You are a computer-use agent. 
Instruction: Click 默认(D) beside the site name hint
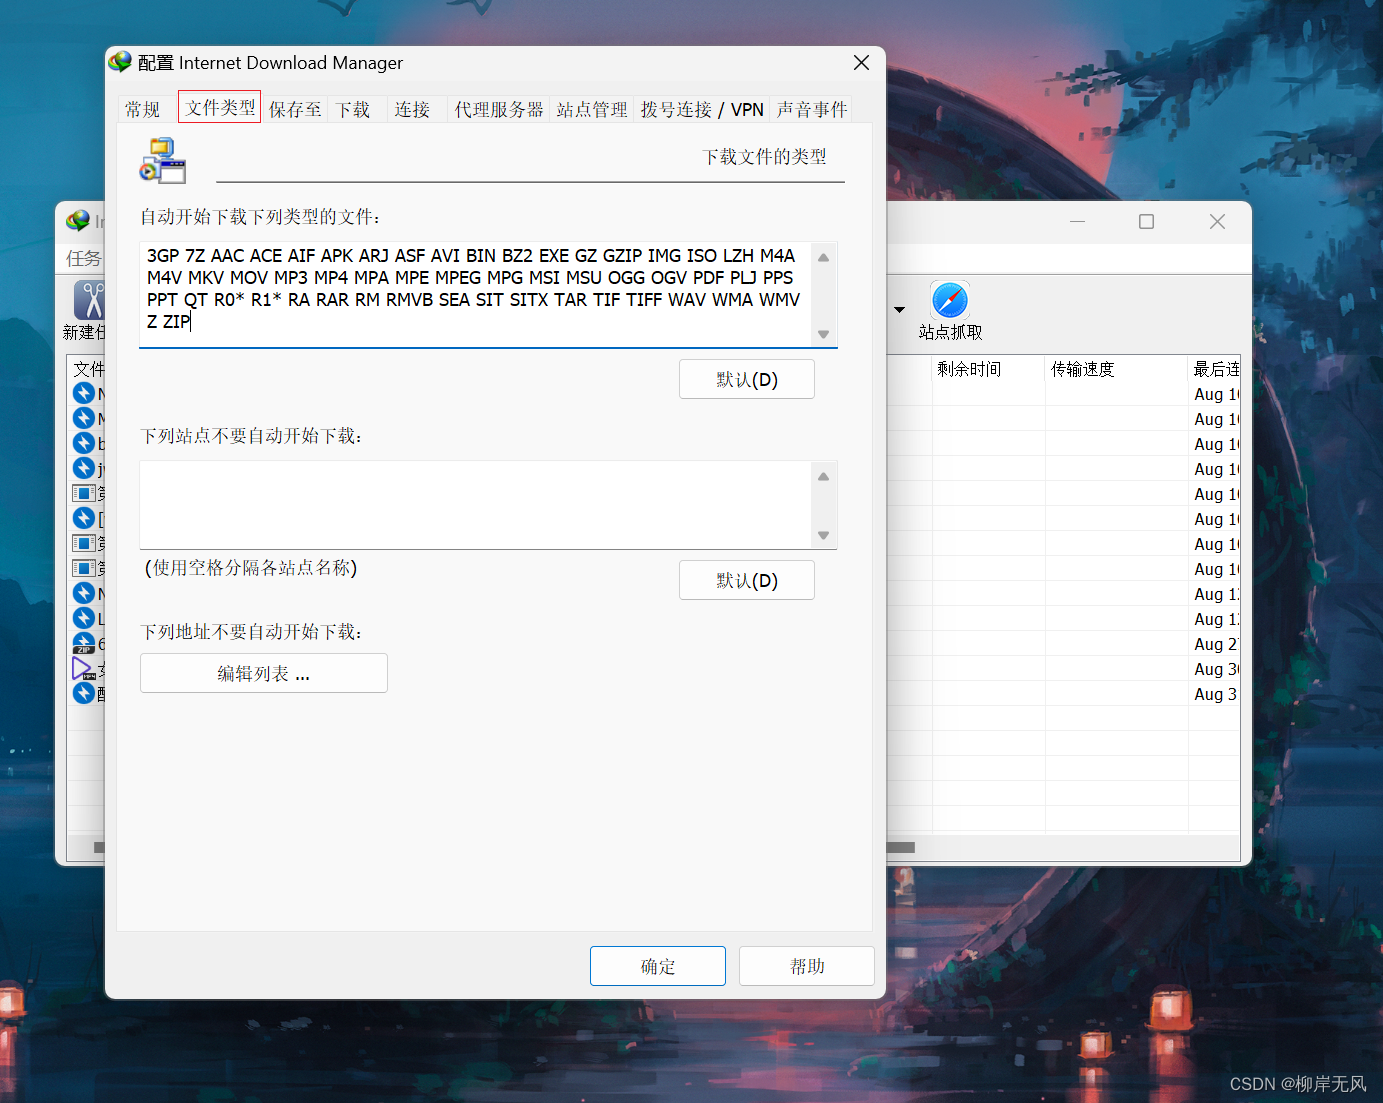(x=747, y=580)
